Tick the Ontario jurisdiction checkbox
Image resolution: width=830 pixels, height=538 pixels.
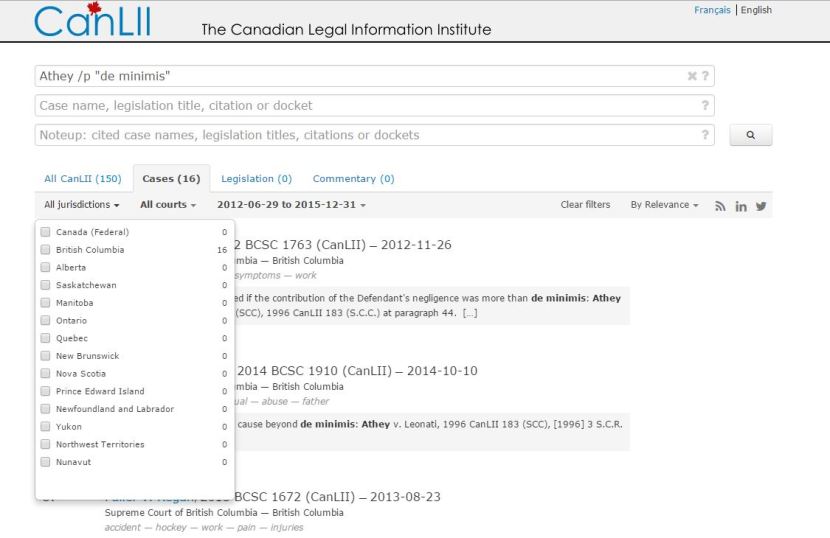tap(45, 321)
